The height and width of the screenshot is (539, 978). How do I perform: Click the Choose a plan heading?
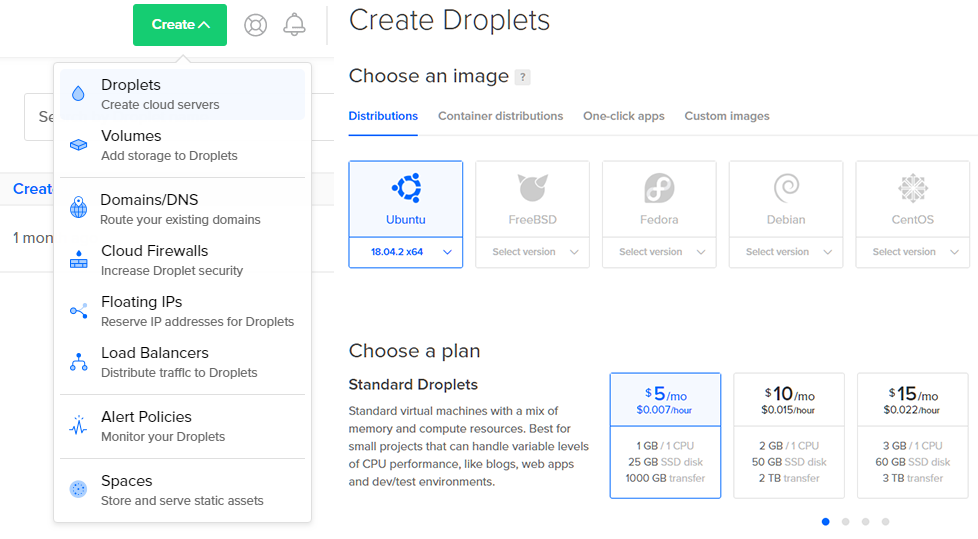click(x=414, y=351)
